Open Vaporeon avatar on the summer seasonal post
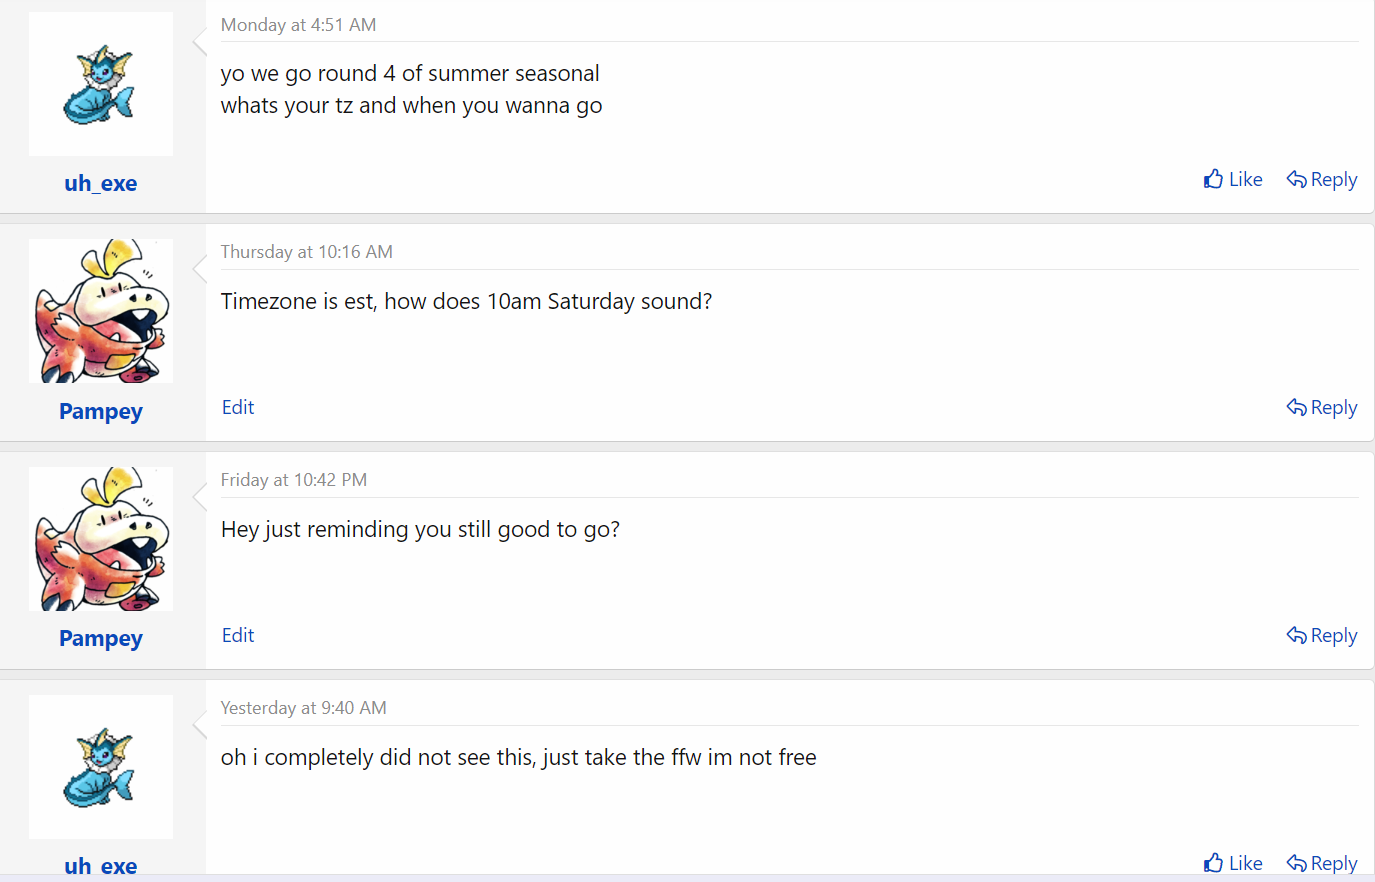This screenshot has height=882, width=1375. 100,84
